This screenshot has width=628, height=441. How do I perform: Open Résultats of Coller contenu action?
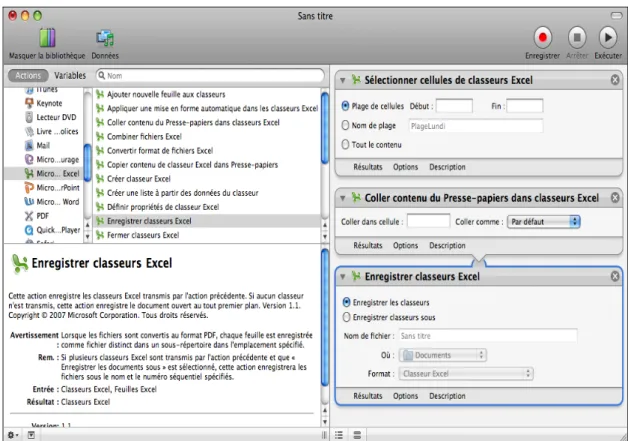tap(368, 245)
